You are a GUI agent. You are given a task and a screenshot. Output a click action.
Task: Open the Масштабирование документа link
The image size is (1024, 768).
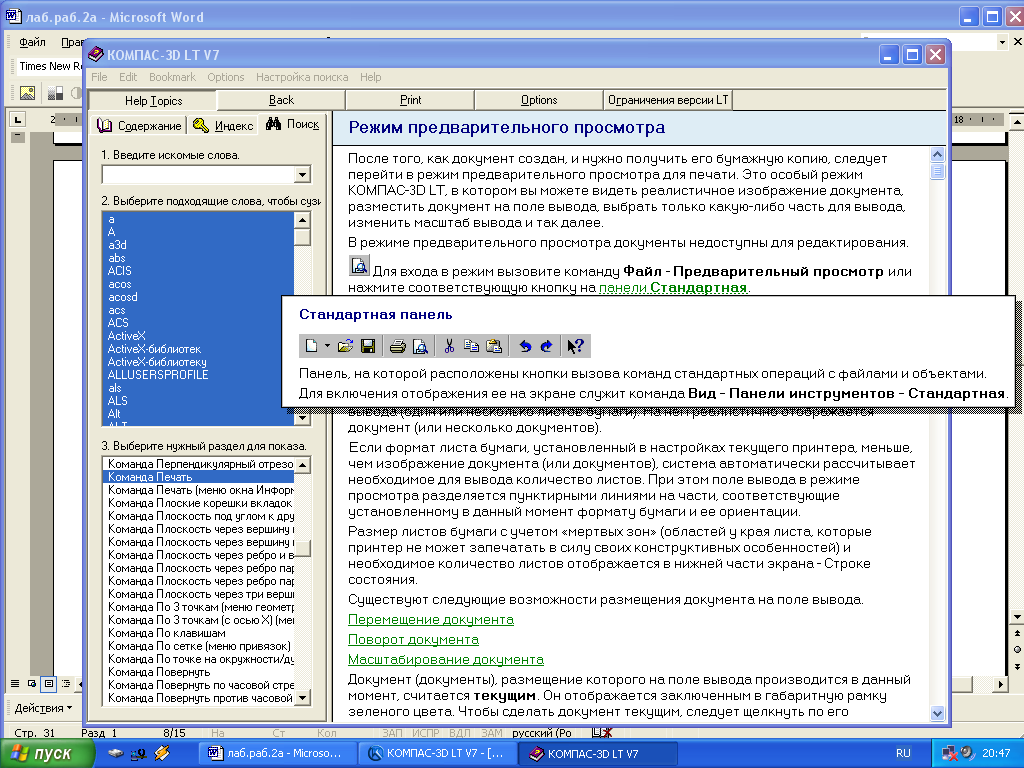[x=445, y=660]
